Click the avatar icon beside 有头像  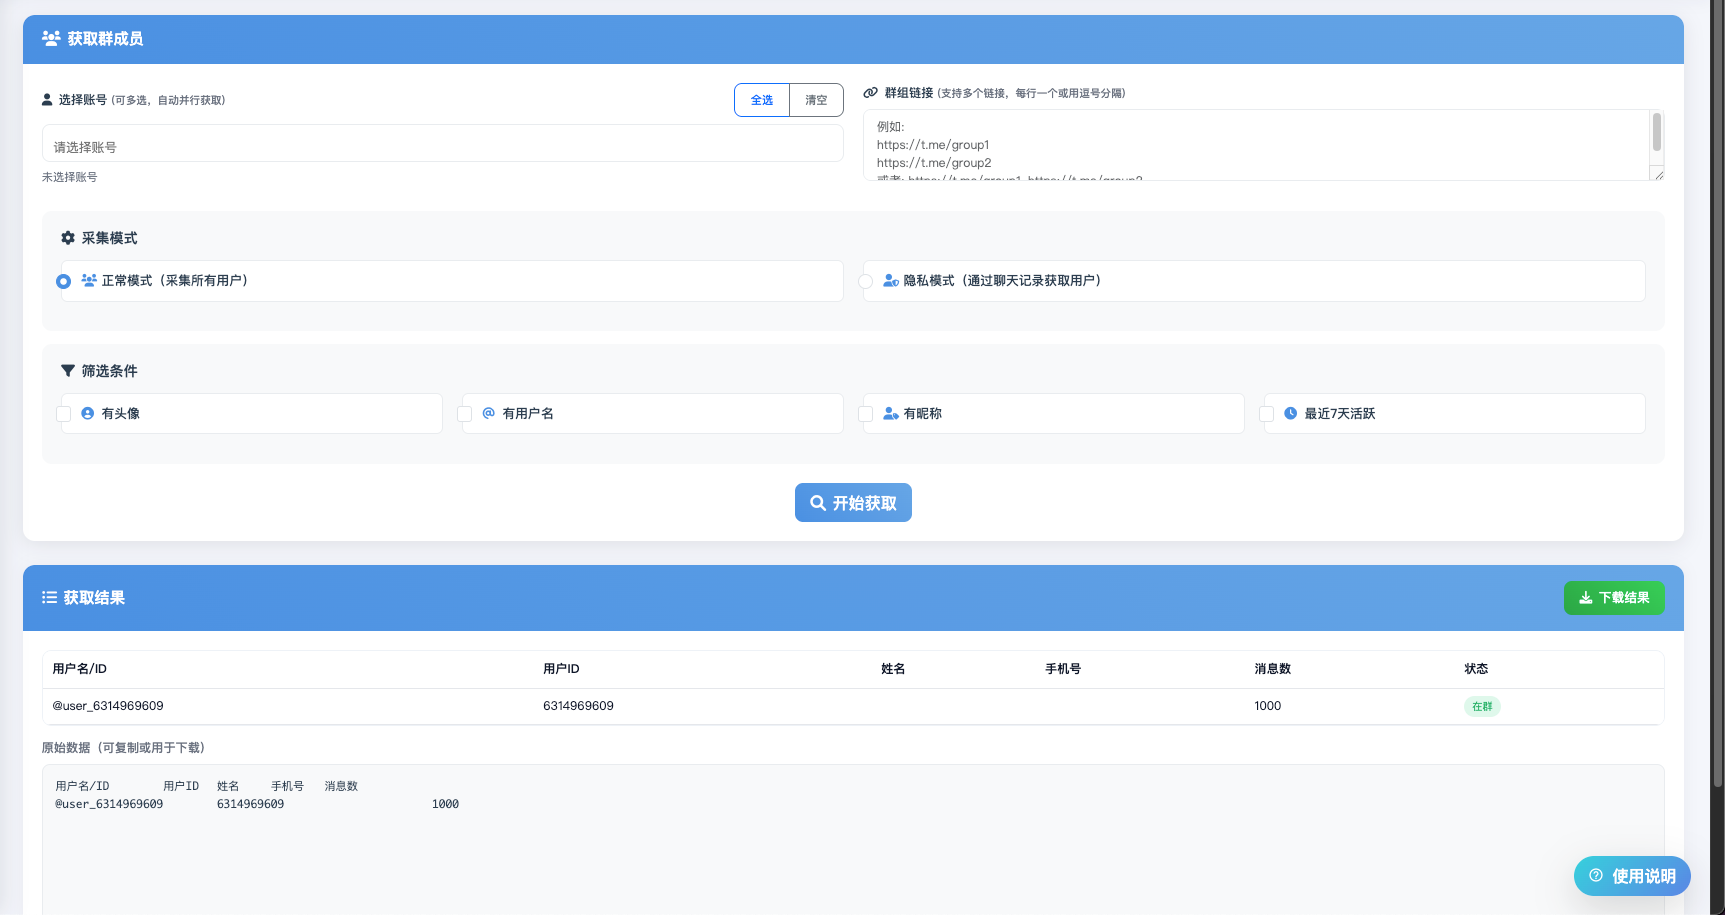tap(88, 413)
